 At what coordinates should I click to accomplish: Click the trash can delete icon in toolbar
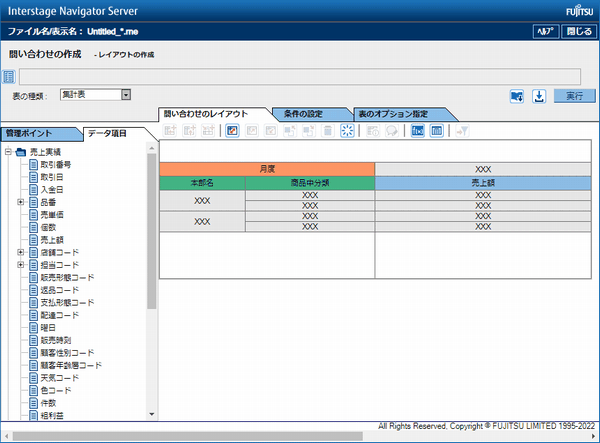(x=327, y=131)
